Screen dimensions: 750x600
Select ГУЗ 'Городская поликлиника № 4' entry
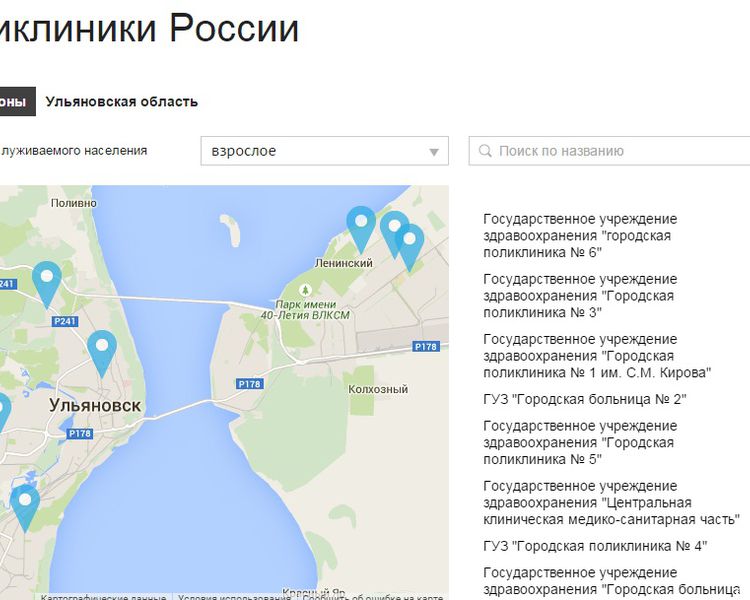click(x=594, y=546)
